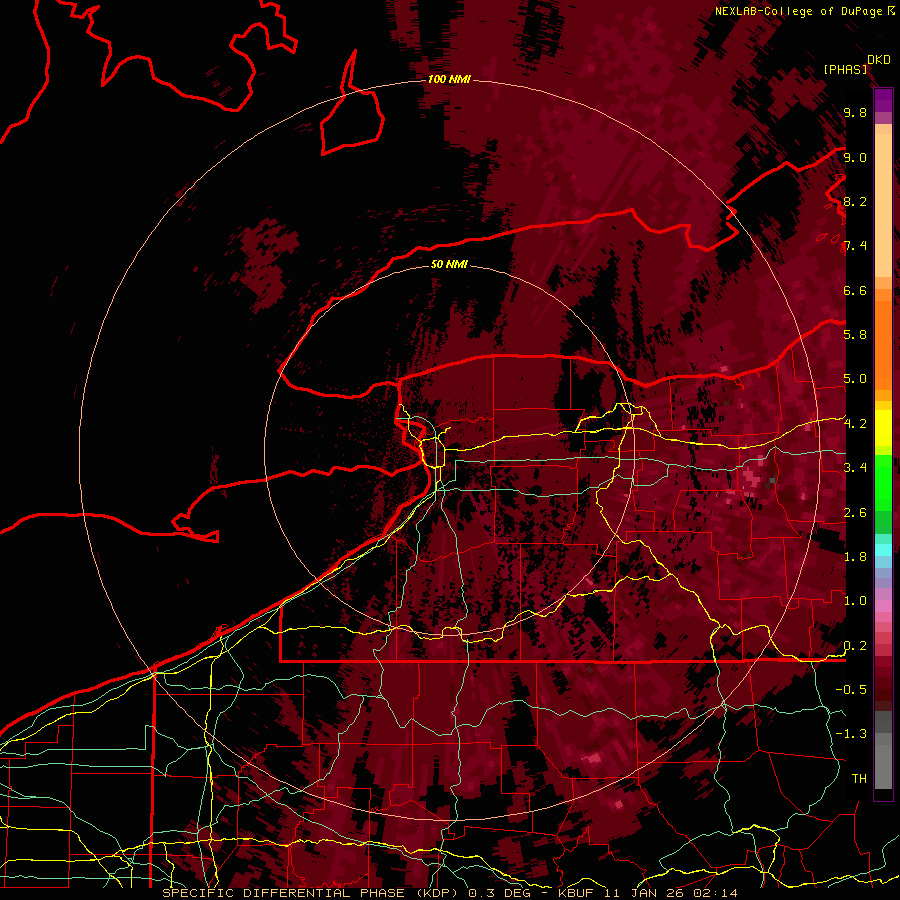Click the 5.8 legend value
This screenshot has width=900, height=900.
point(855,335)
